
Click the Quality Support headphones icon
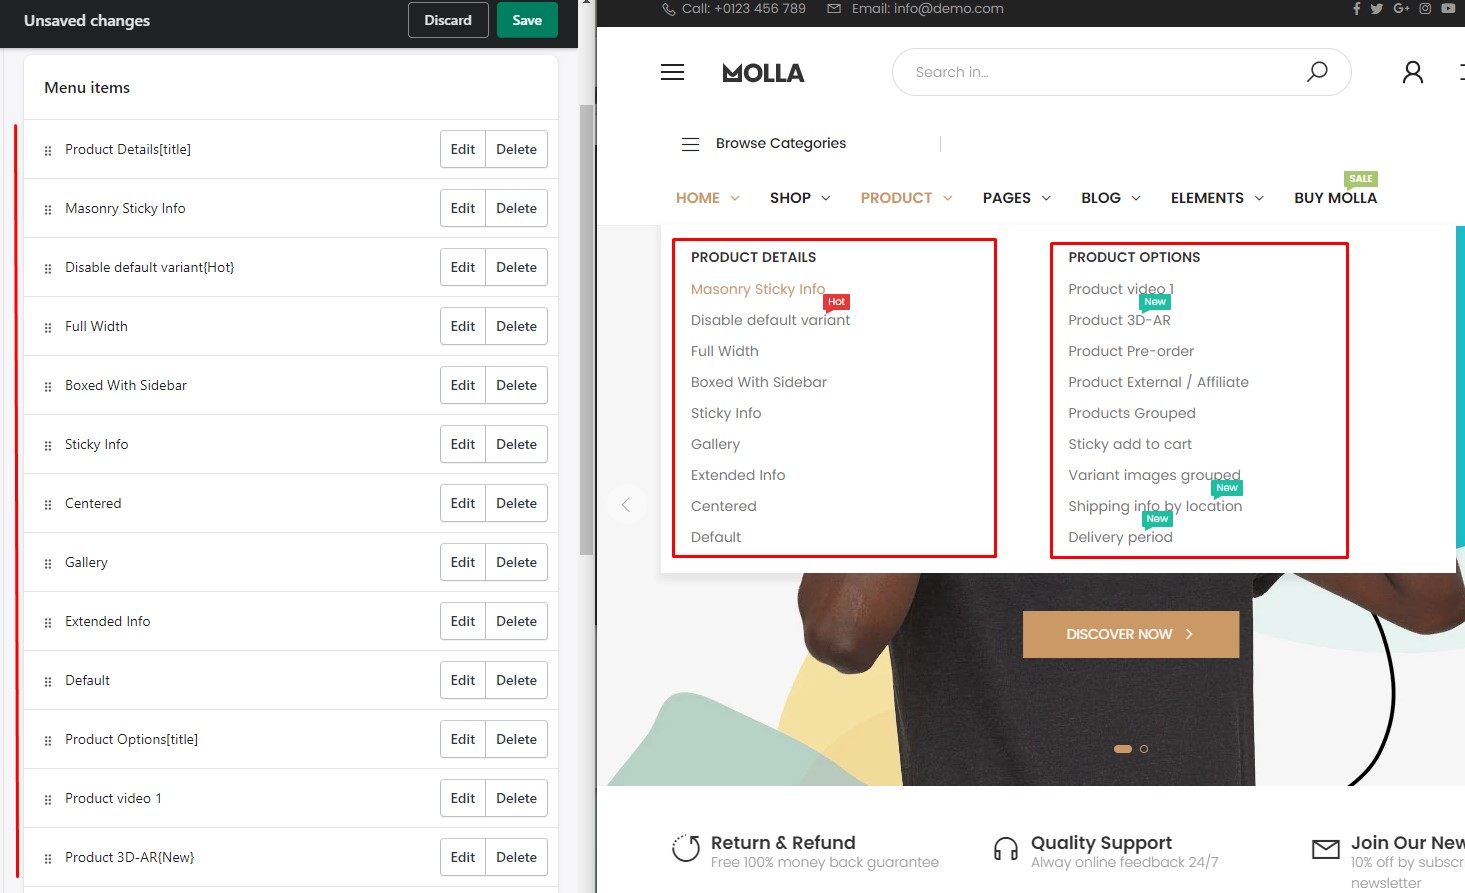(x=1006, y=849)
